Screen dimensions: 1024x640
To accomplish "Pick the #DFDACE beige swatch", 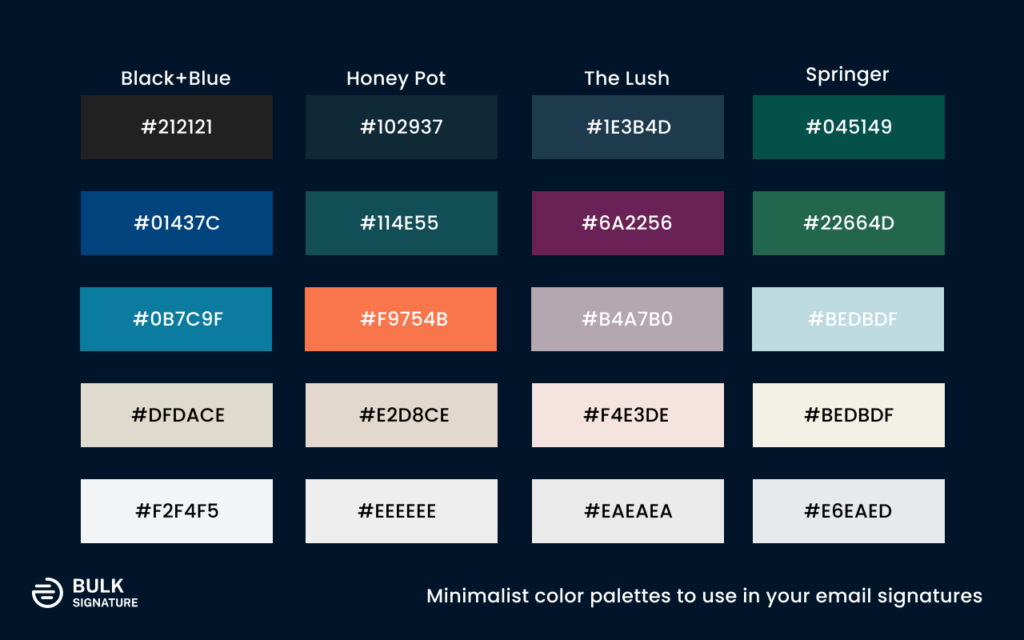I will tap(177, 415).
